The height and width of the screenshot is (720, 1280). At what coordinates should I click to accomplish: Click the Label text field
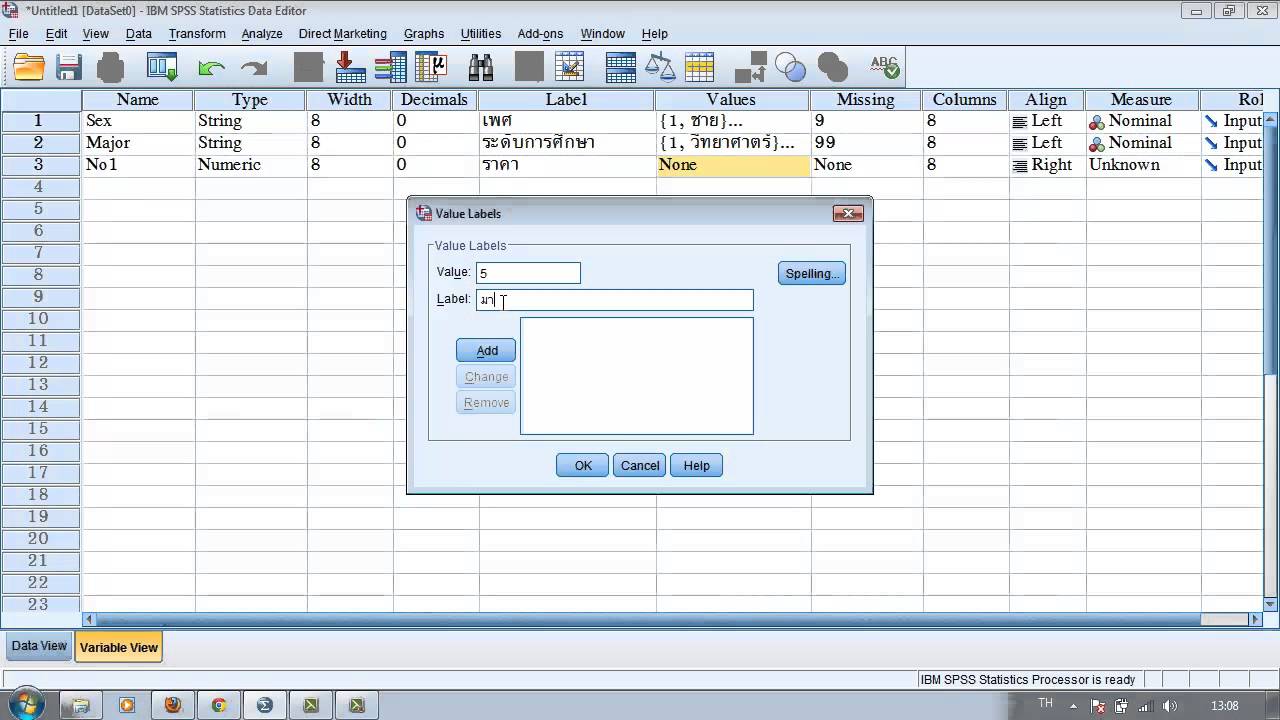(614, 300)
